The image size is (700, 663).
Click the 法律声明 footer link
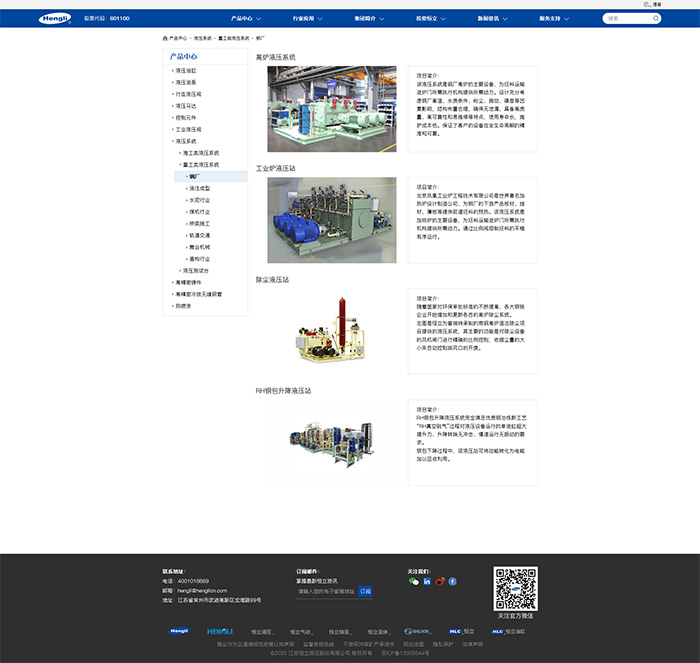click(x=472, y=644)
